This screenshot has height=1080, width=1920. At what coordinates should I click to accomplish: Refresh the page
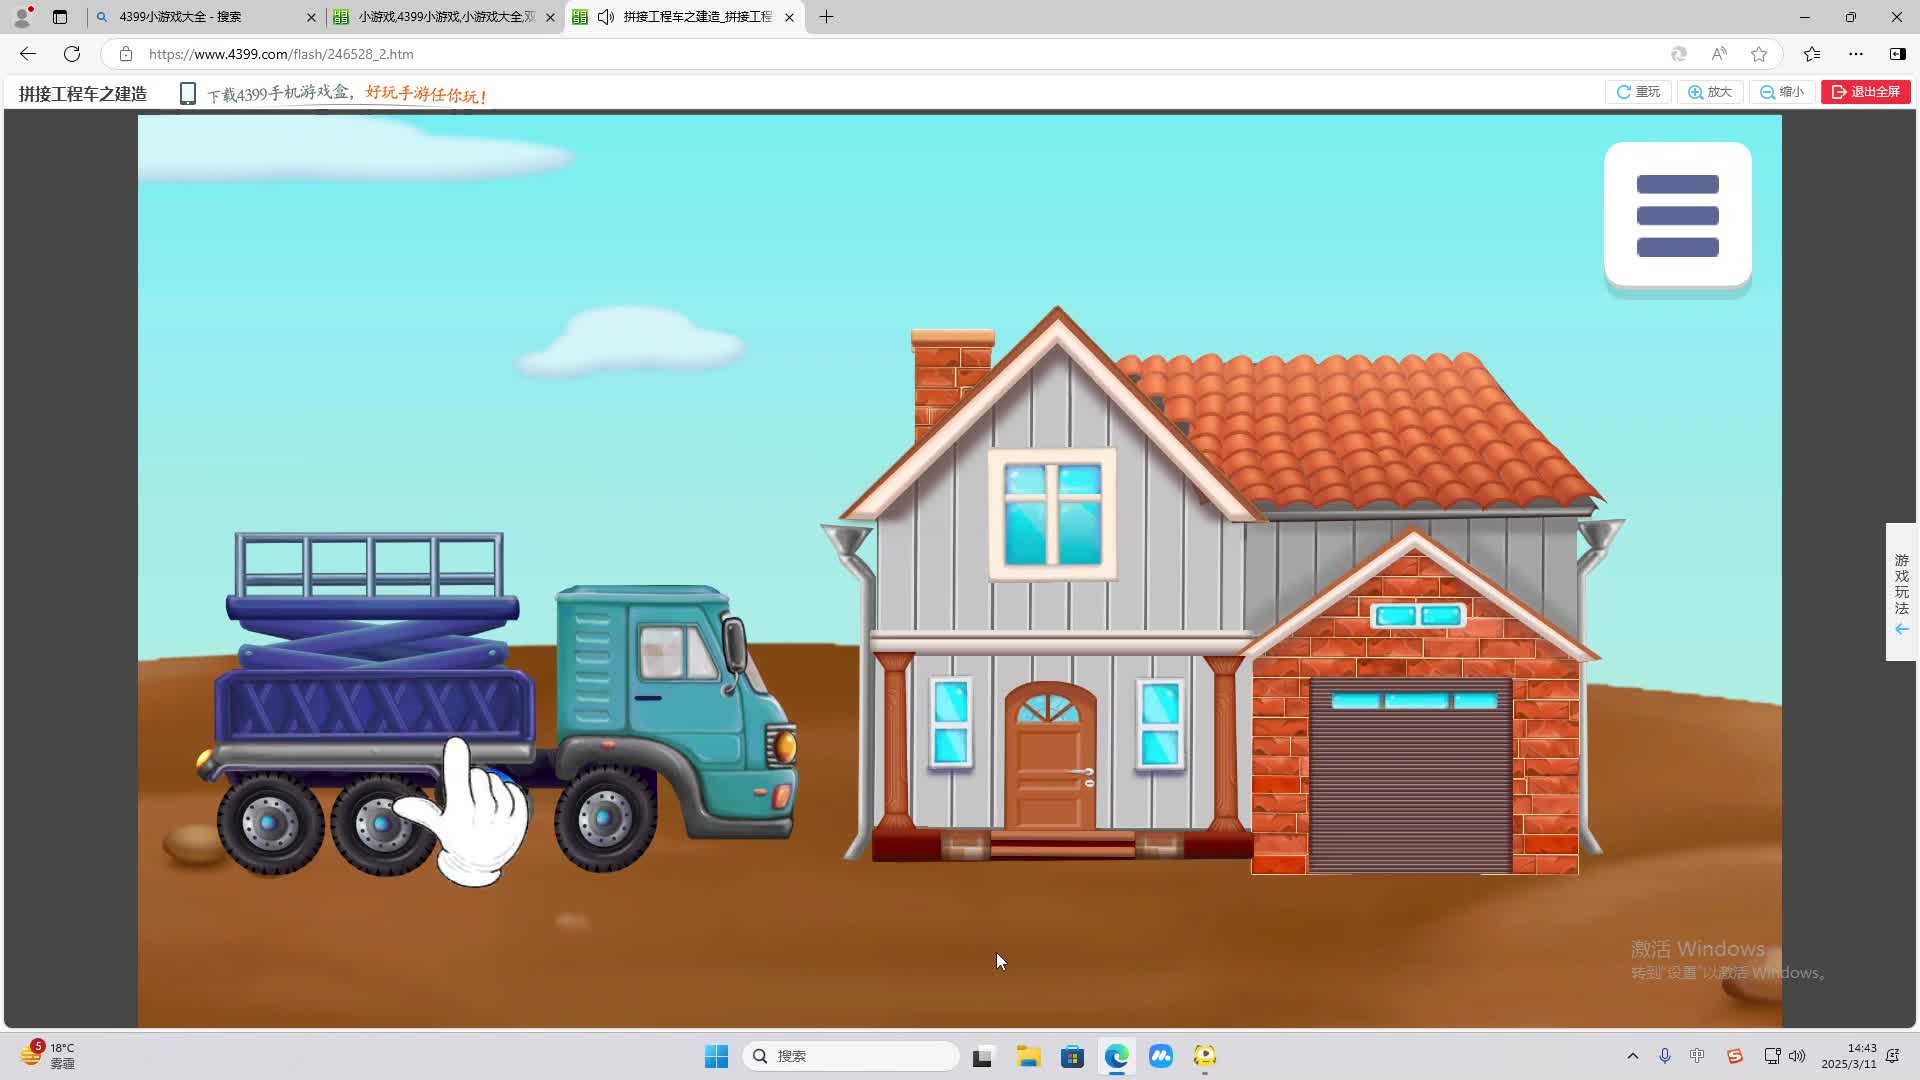[72, 54]
